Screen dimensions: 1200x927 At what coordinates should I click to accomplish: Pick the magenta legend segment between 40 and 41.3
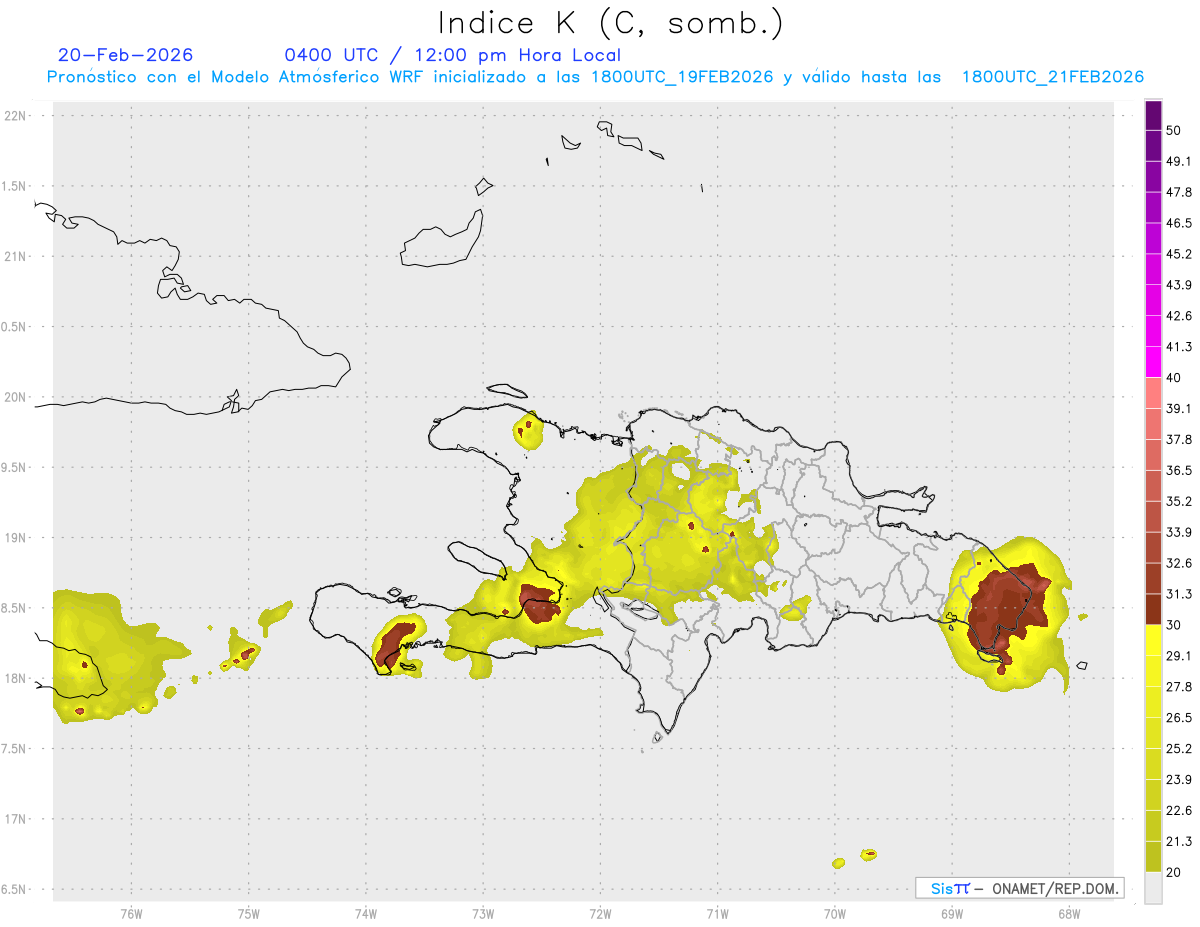tap(1153, 362)
